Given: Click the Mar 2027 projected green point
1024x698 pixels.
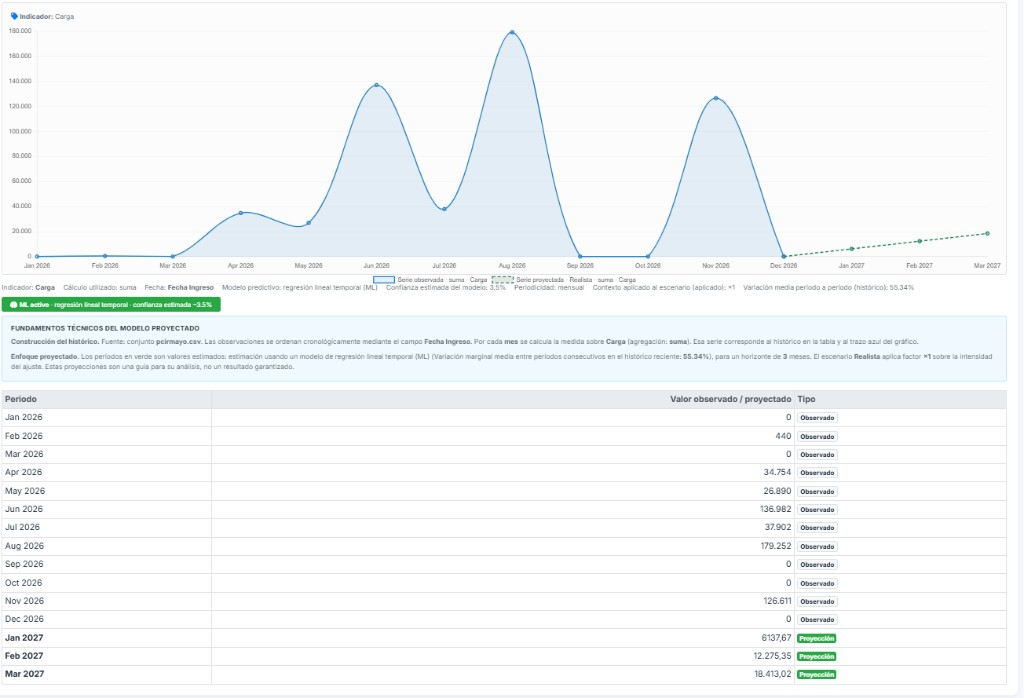Looking at the screenshot, I should (987, 233).
